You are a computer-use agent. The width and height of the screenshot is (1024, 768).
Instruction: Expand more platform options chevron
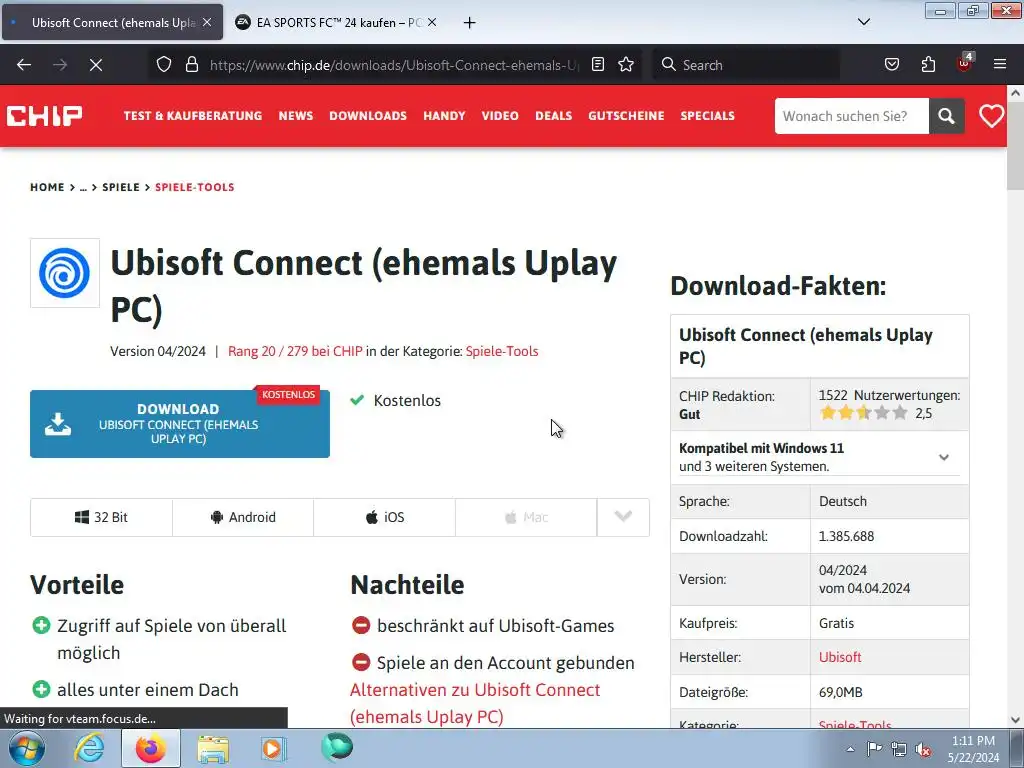623,517
